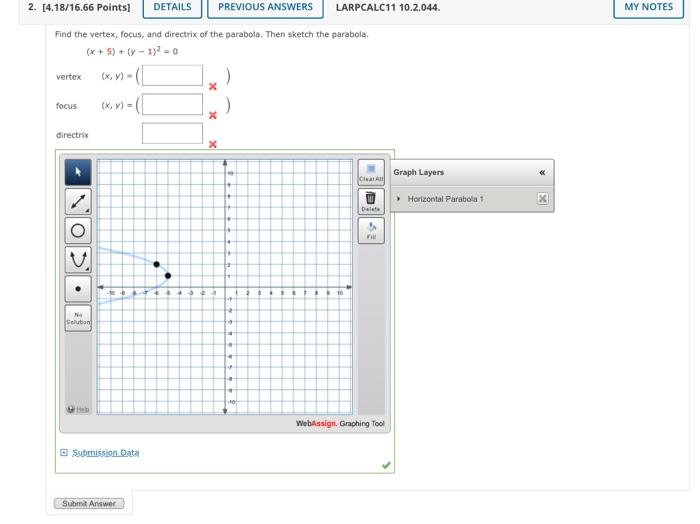Remove the Horizontal Parabola 1 layer
Image resolution: width=700 pixels, height=524 pixels.
542,199
